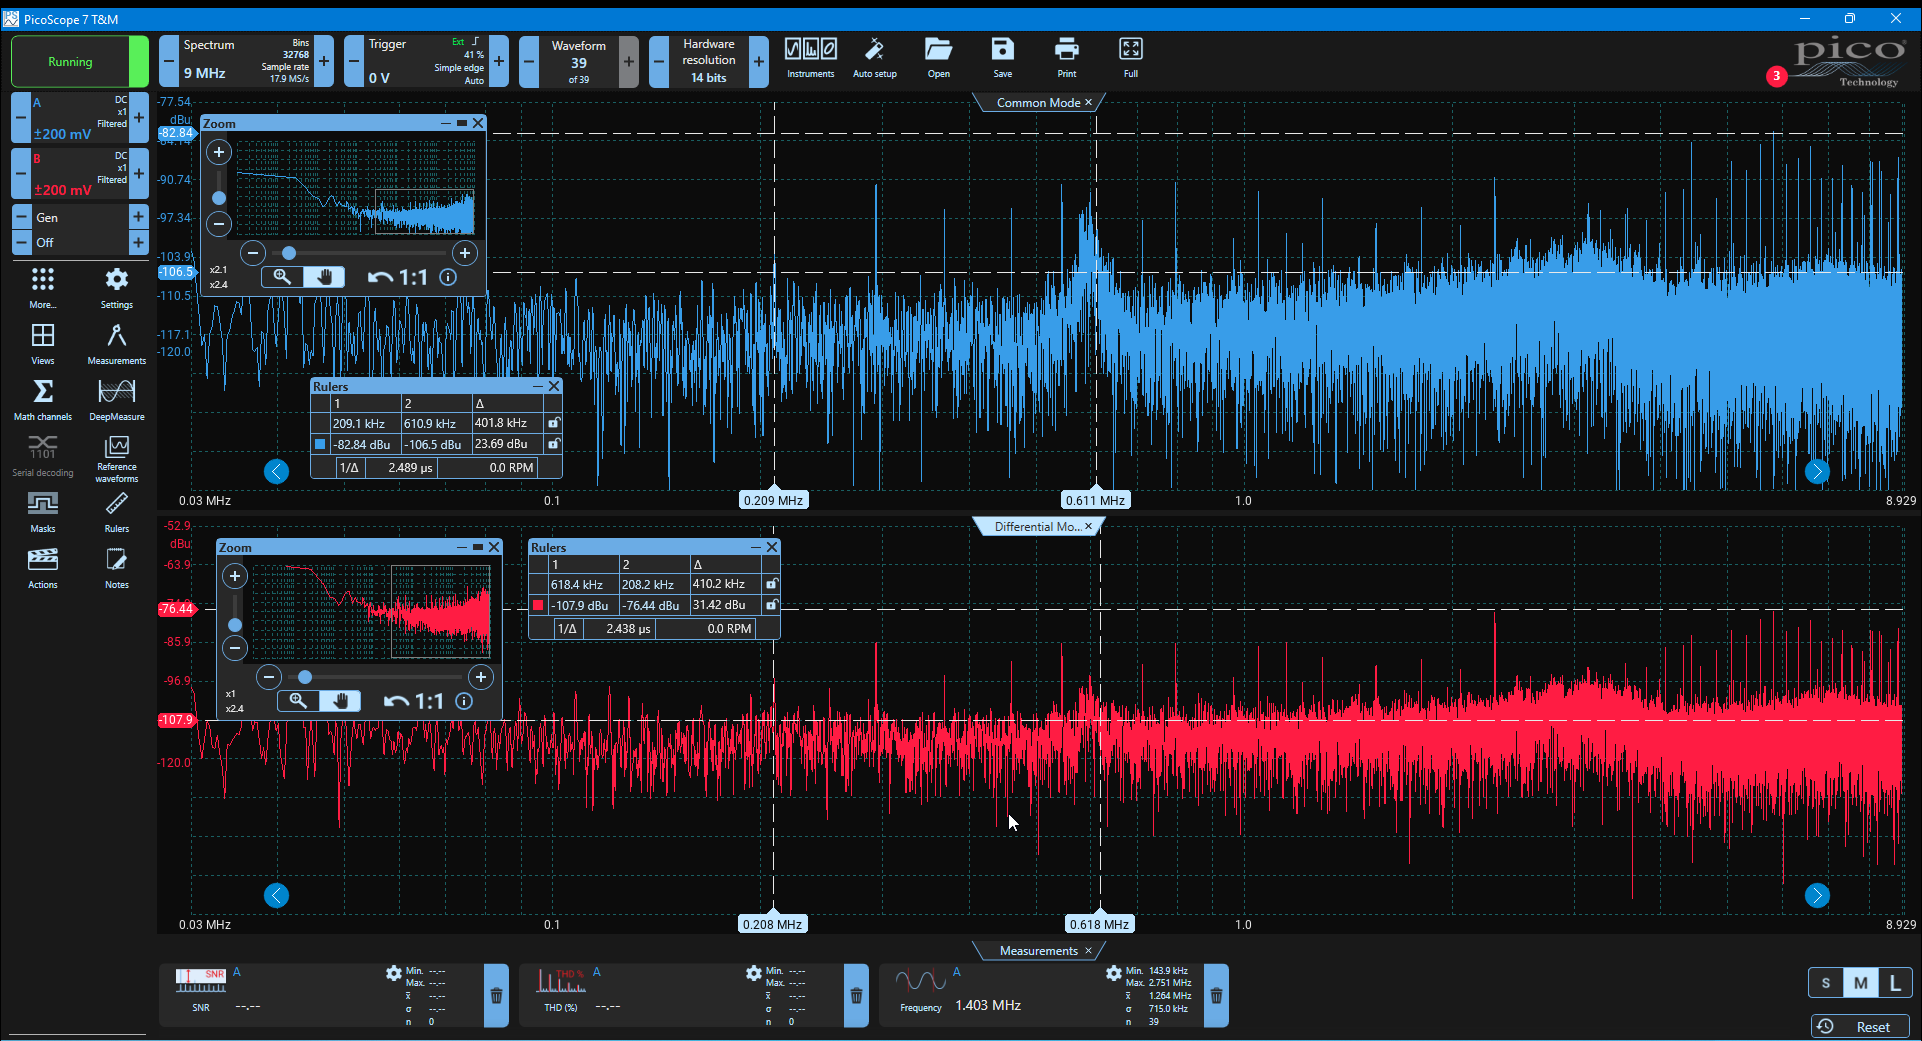Open notifications badge near pico logo
Image resolution: width=1922 pixels, height=1041 pixels.
pyautogui.click(x=1776, y=76)
